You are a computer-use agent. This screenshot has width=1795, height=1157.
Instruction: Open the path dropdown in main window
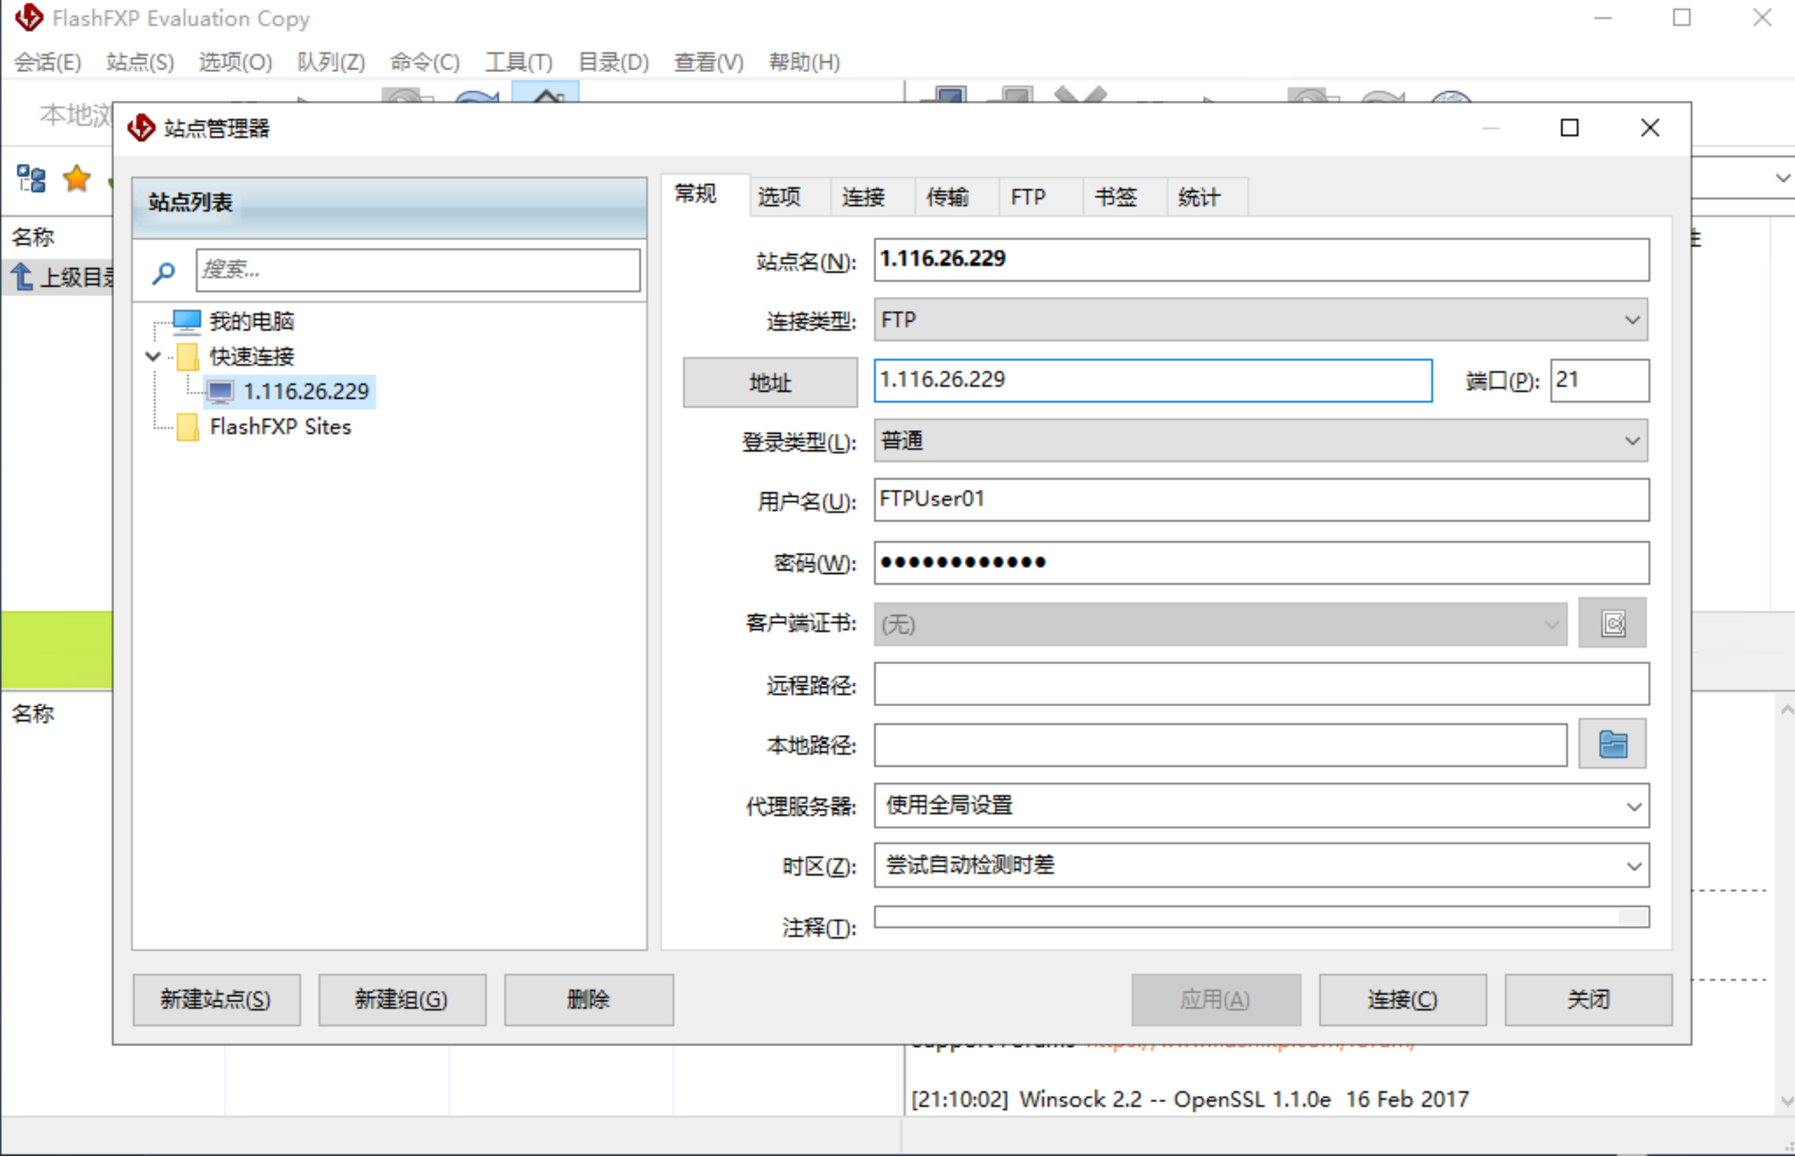click(x=1782, y=178)
